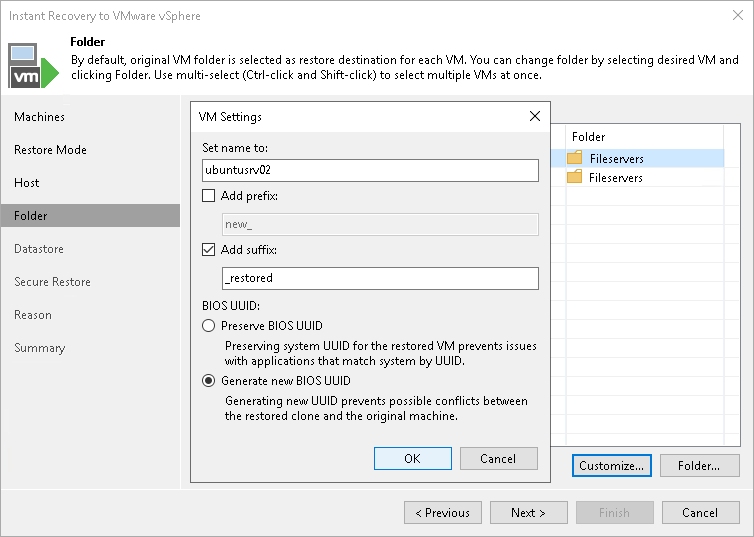This screenshot has height=537, width=754.
Task: Select the unselected Fileservers row text
Action: pyautogui.click(x=616, y=177)
